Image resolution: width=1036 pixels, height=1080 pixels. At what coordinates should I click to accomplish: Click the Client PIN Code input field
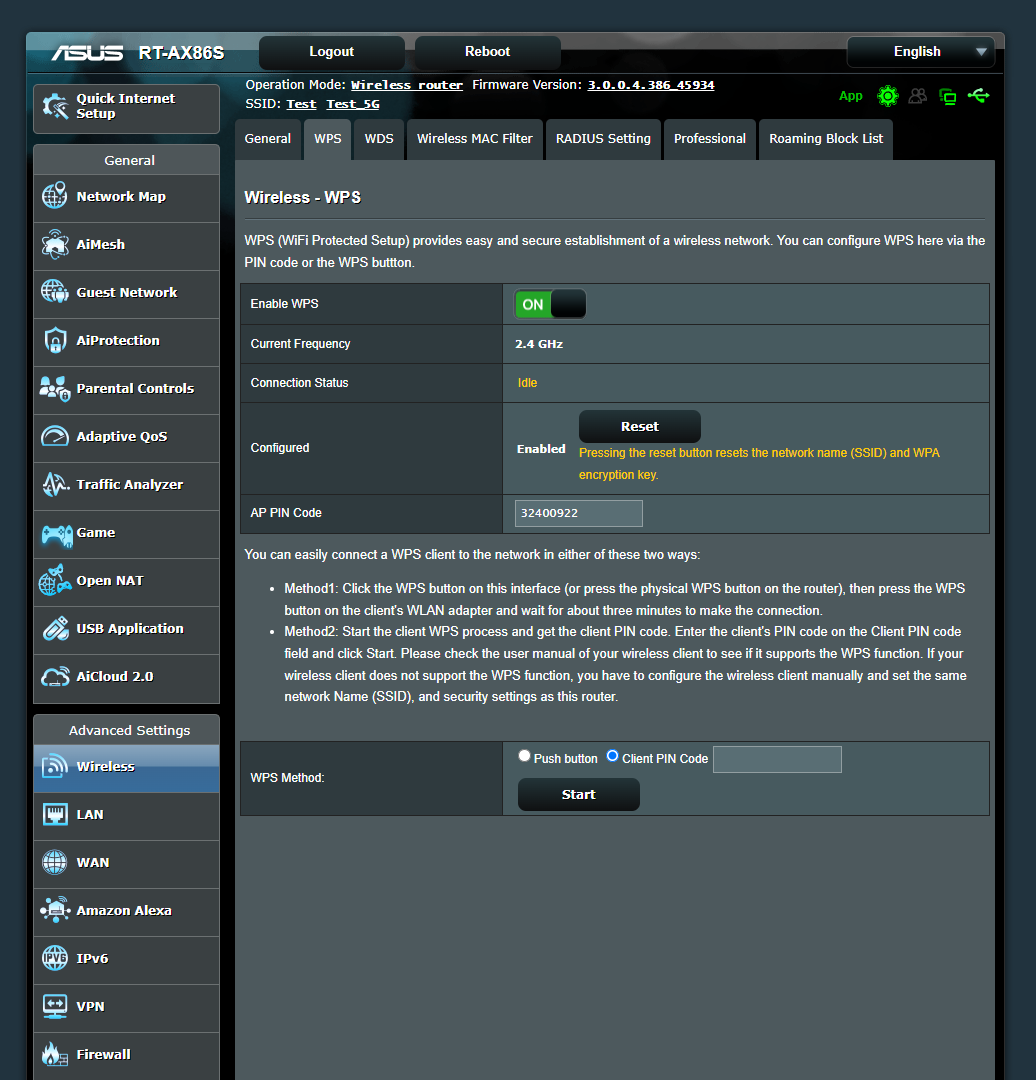[x=777, y=759]
